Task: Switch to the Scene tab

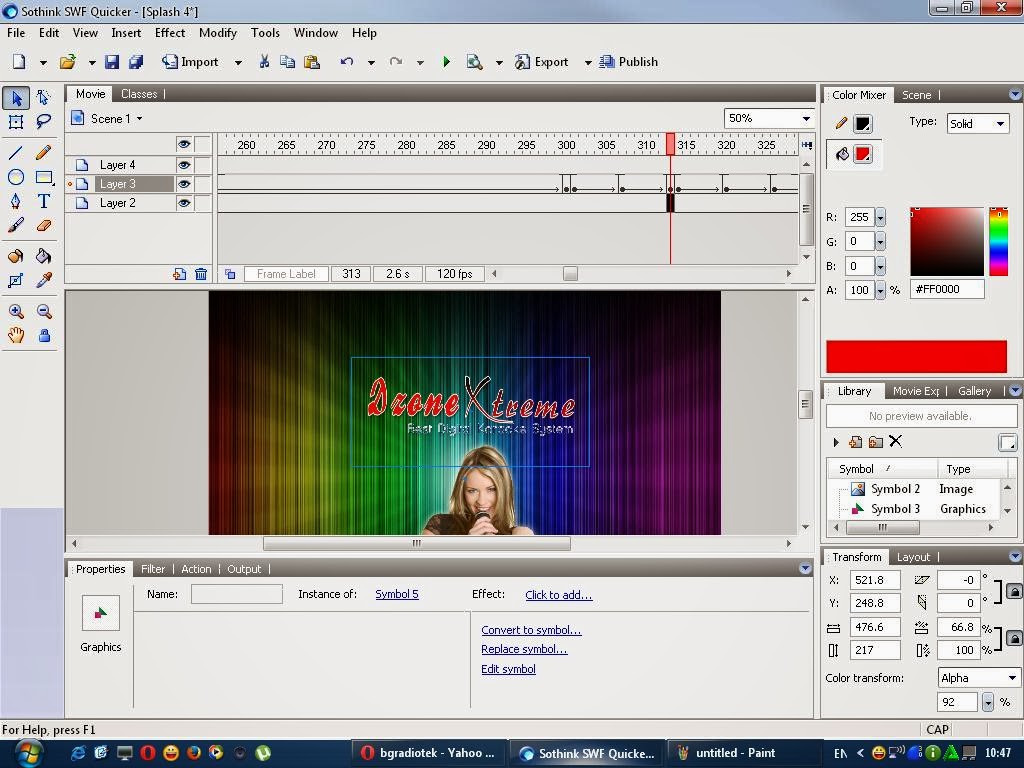Action: click(x=916, y=95)
